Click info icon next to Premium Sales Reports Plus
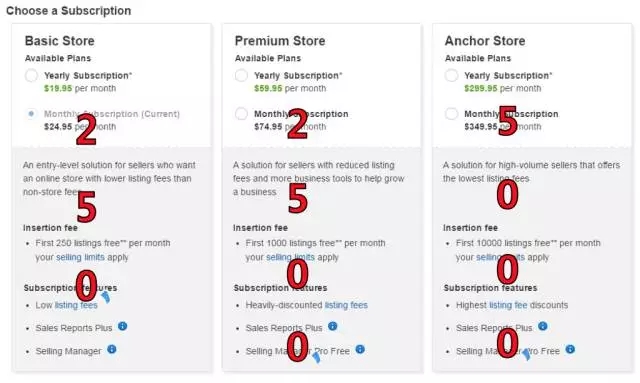This screenshot has height=383, width=640. 333,326
